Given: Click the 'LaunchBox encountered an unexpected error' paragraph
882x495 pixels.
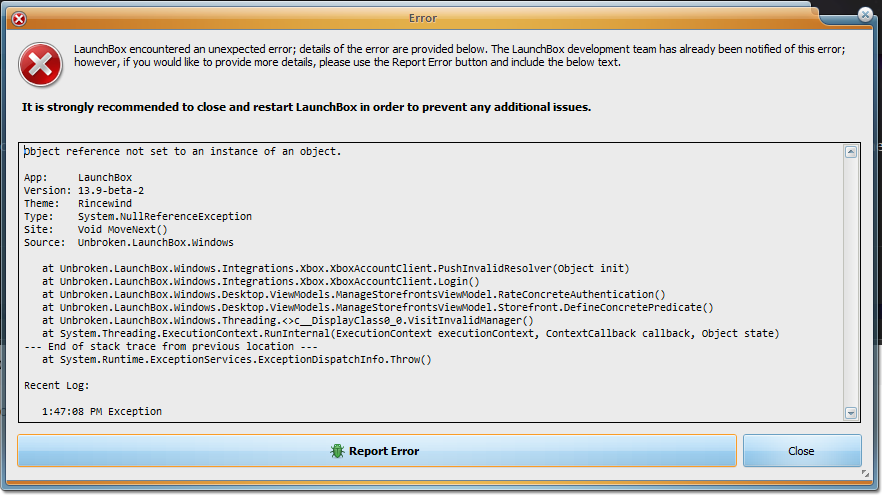Looking at the screenshot, I should click(460, 56).
